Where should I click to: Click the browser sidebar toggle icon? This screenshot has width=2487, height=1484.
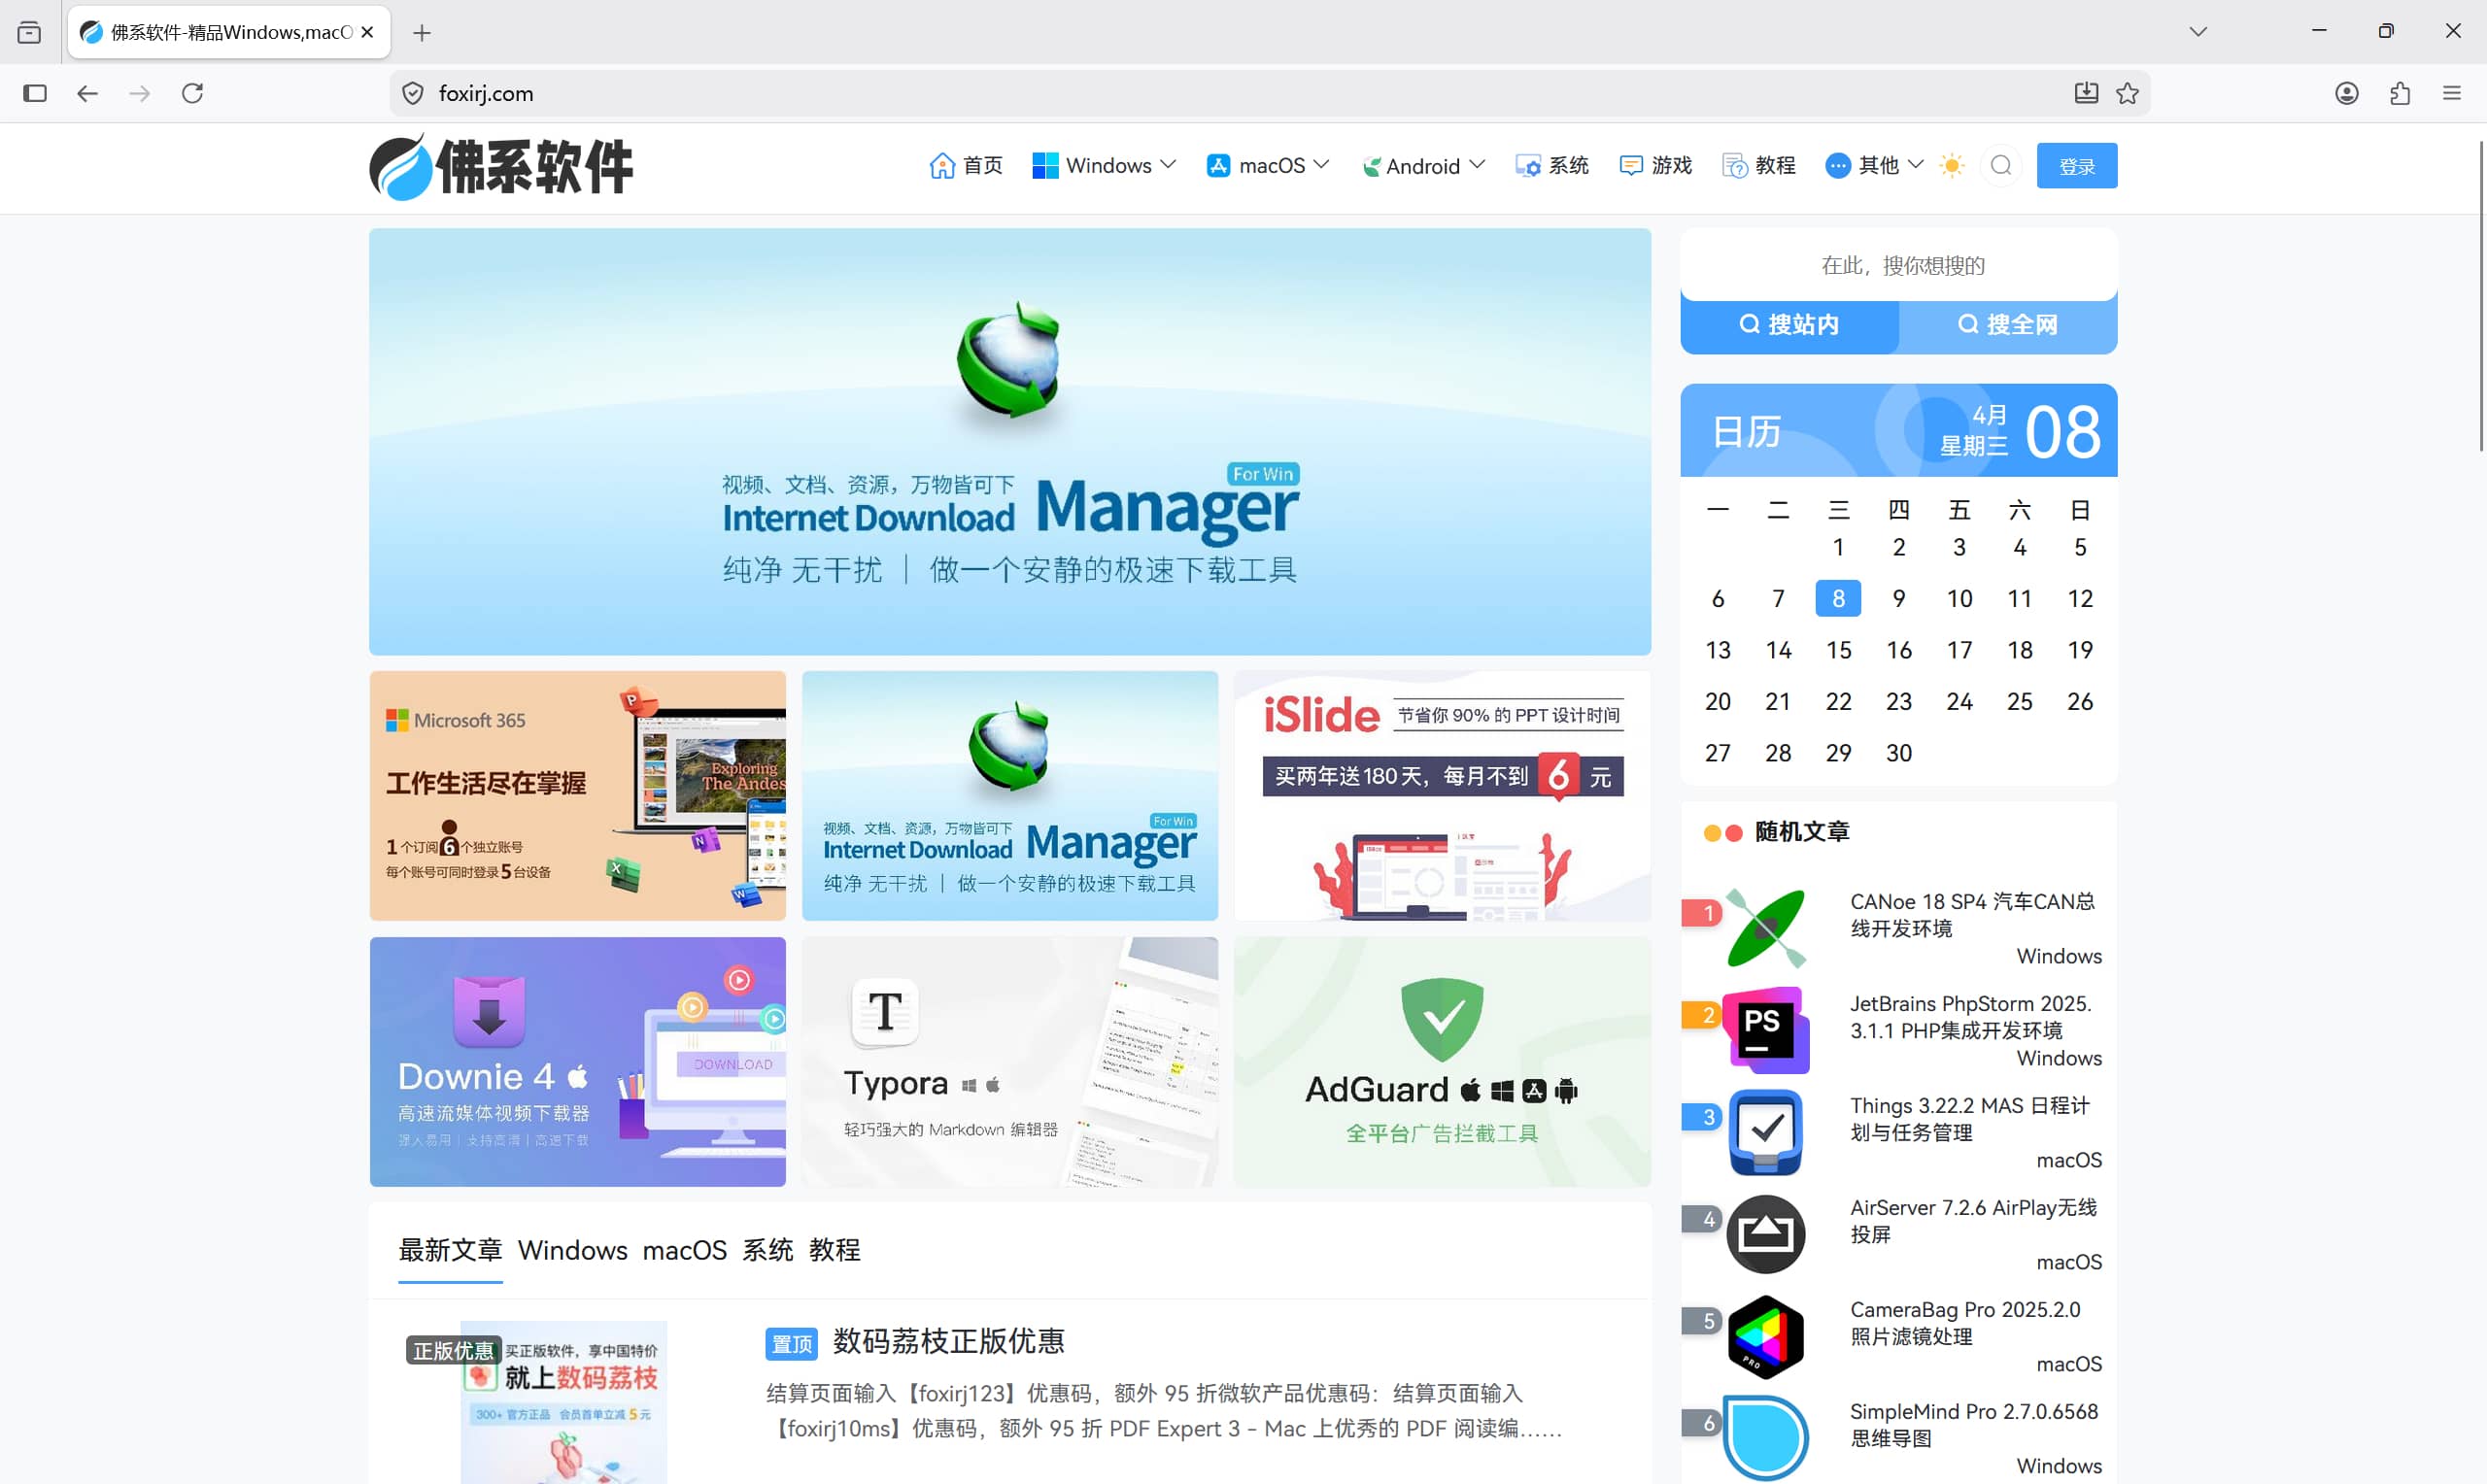[35, 93]
